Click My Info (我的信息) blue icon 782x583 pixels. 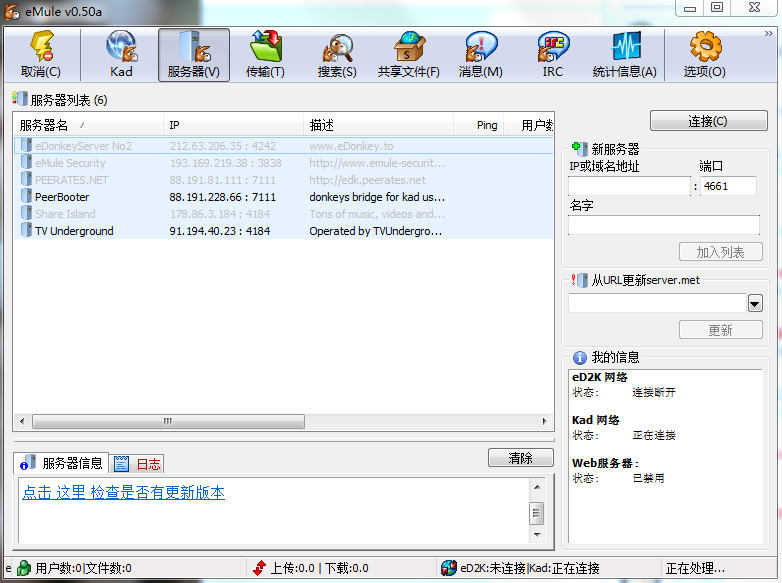[x=580, y=358]
